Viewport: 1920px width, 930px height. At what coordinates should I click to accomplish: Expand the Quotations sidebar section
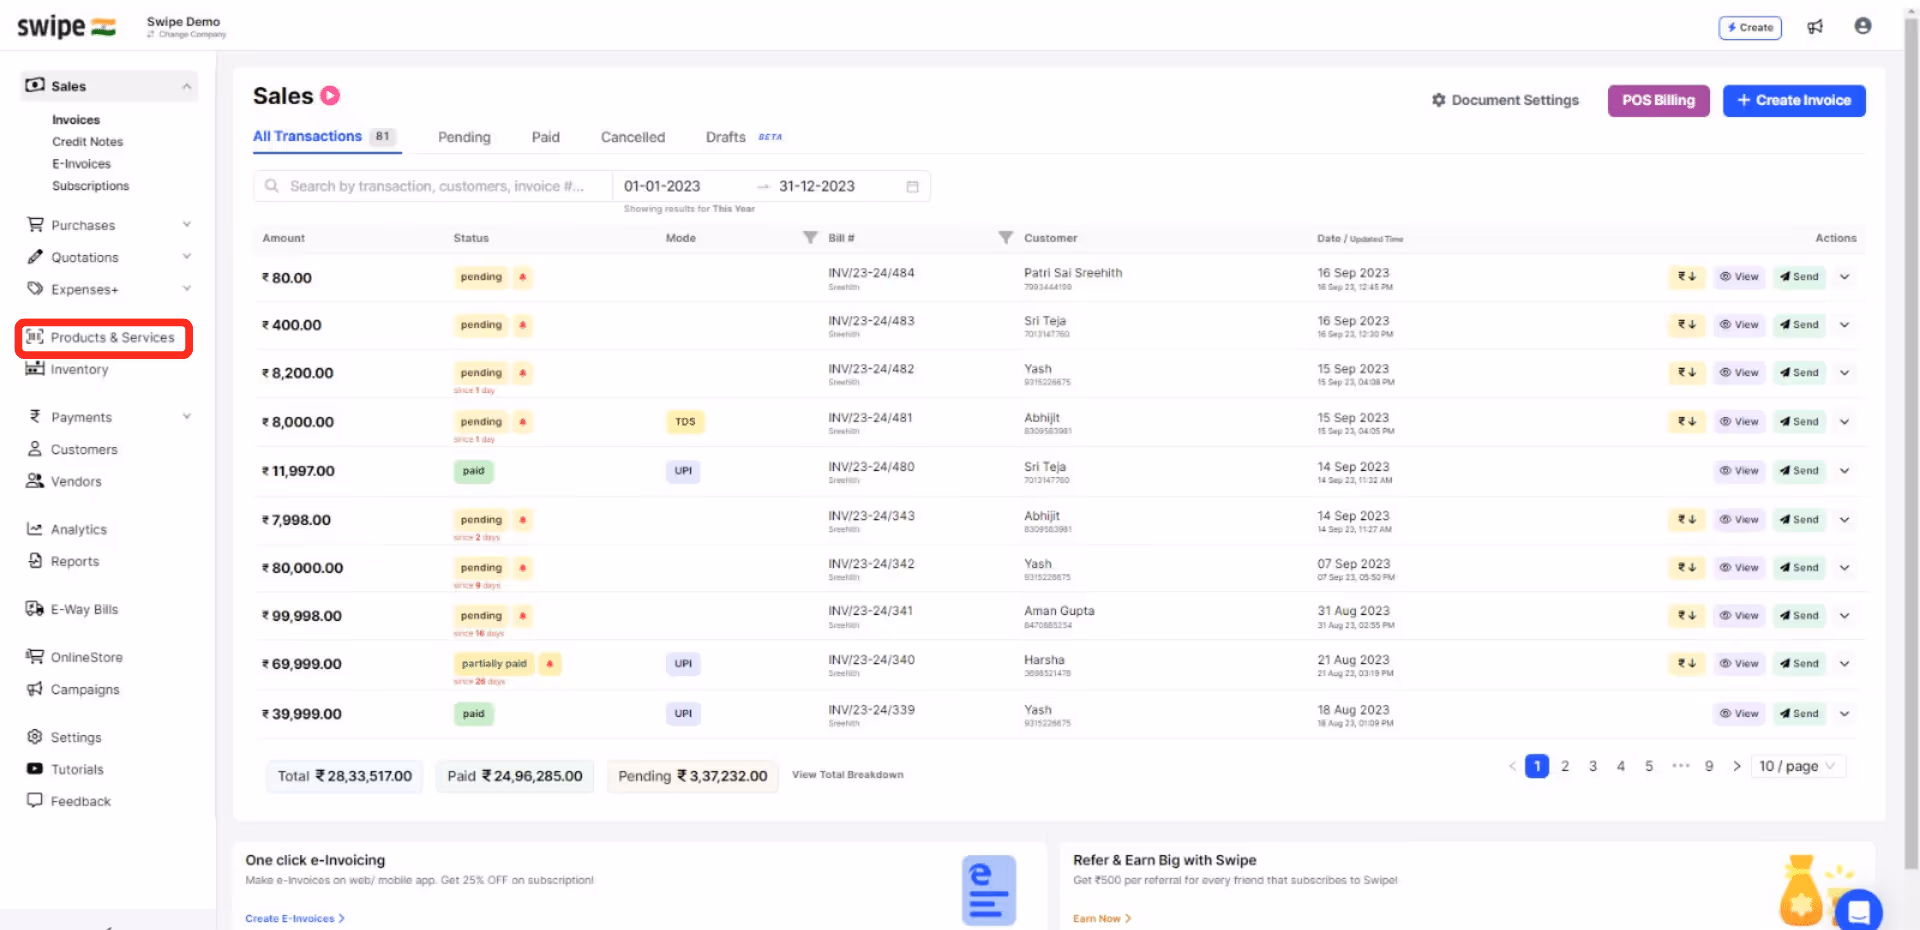point(186,257)
